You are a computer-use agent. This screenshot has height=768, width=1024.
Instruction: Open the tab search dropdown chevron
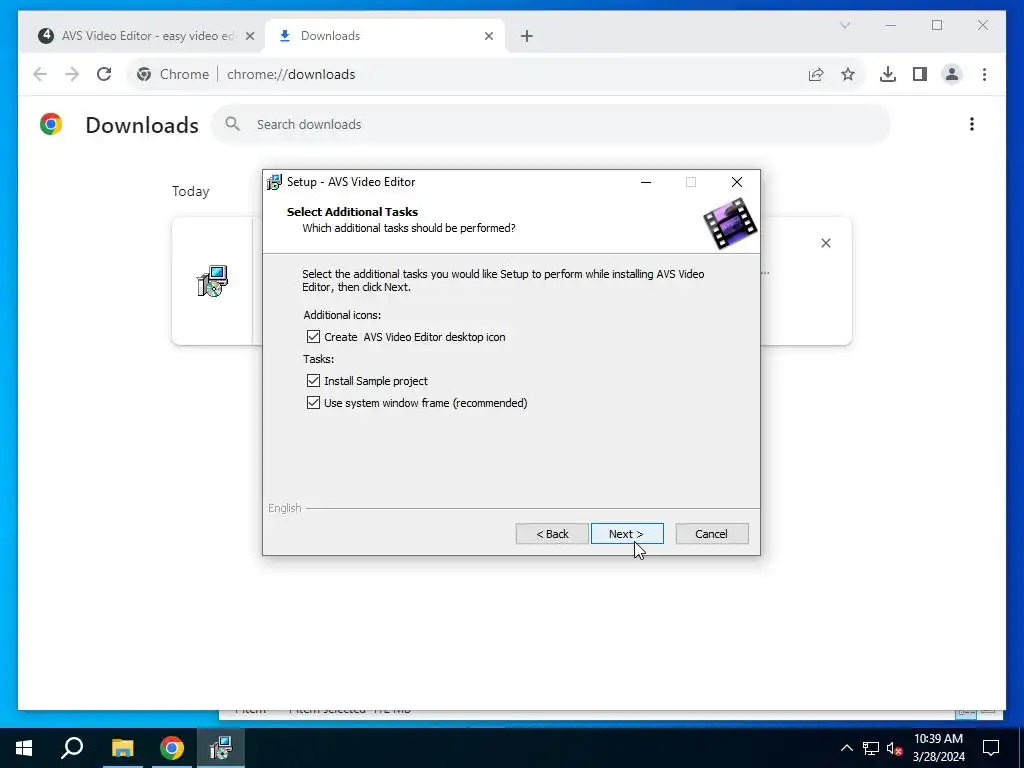845,25
